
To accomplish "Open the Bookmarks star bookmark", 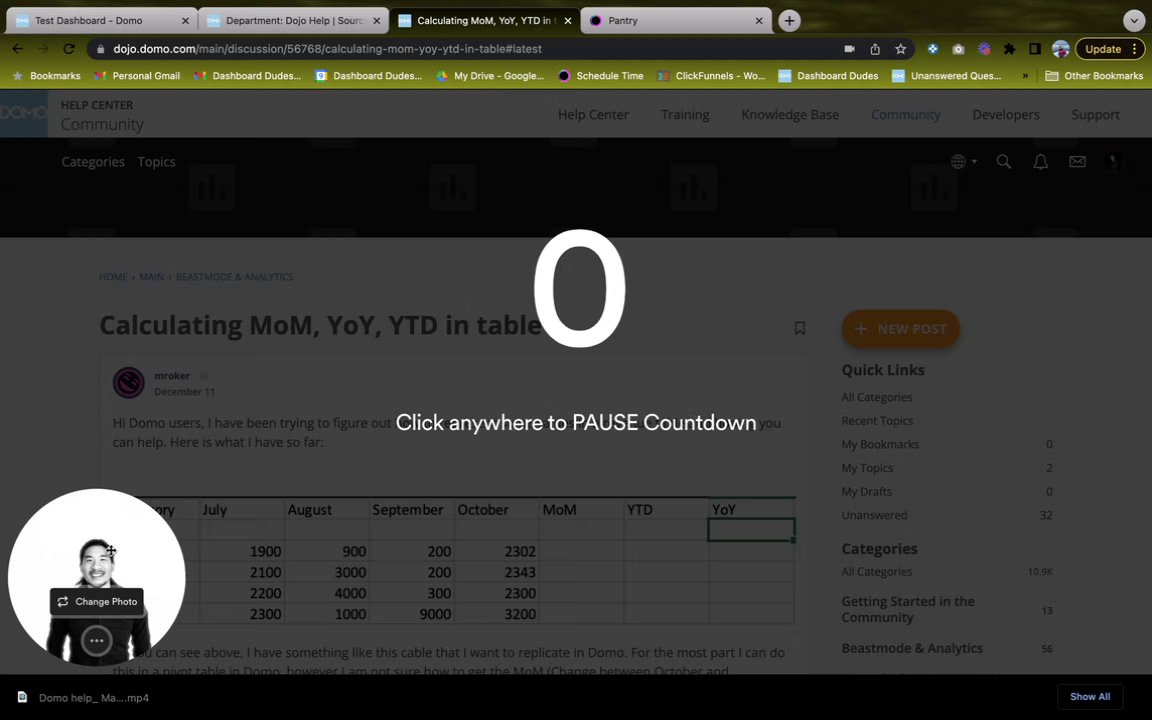I will coord(47,76).
